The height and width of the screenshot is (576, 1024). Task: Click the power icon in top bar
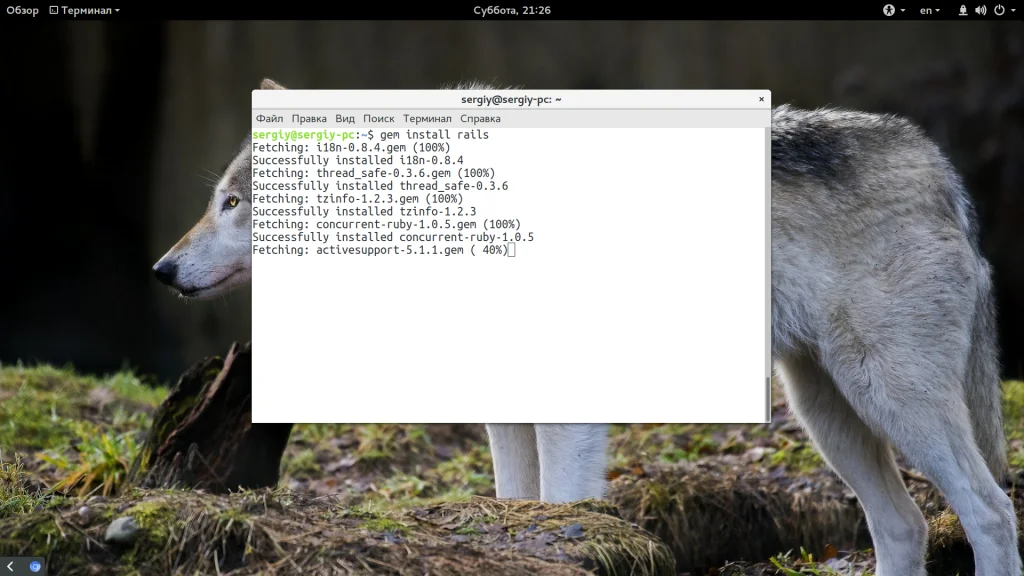pyautogui.click(x=999, y=10)
